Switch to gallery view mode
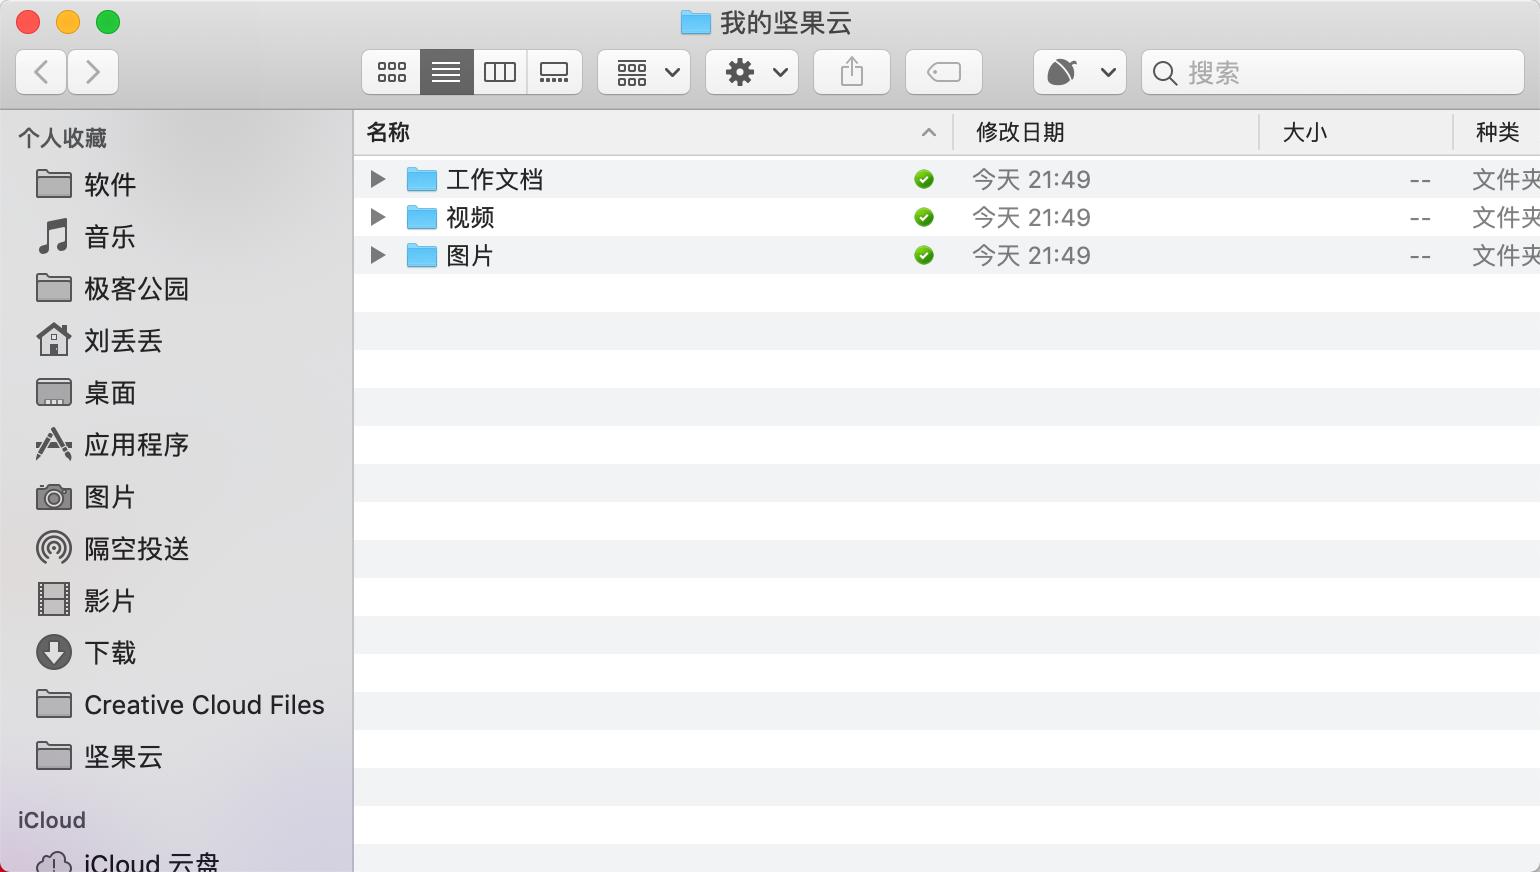The height and width of the screenshot is (872, 1540). [554, 72]
